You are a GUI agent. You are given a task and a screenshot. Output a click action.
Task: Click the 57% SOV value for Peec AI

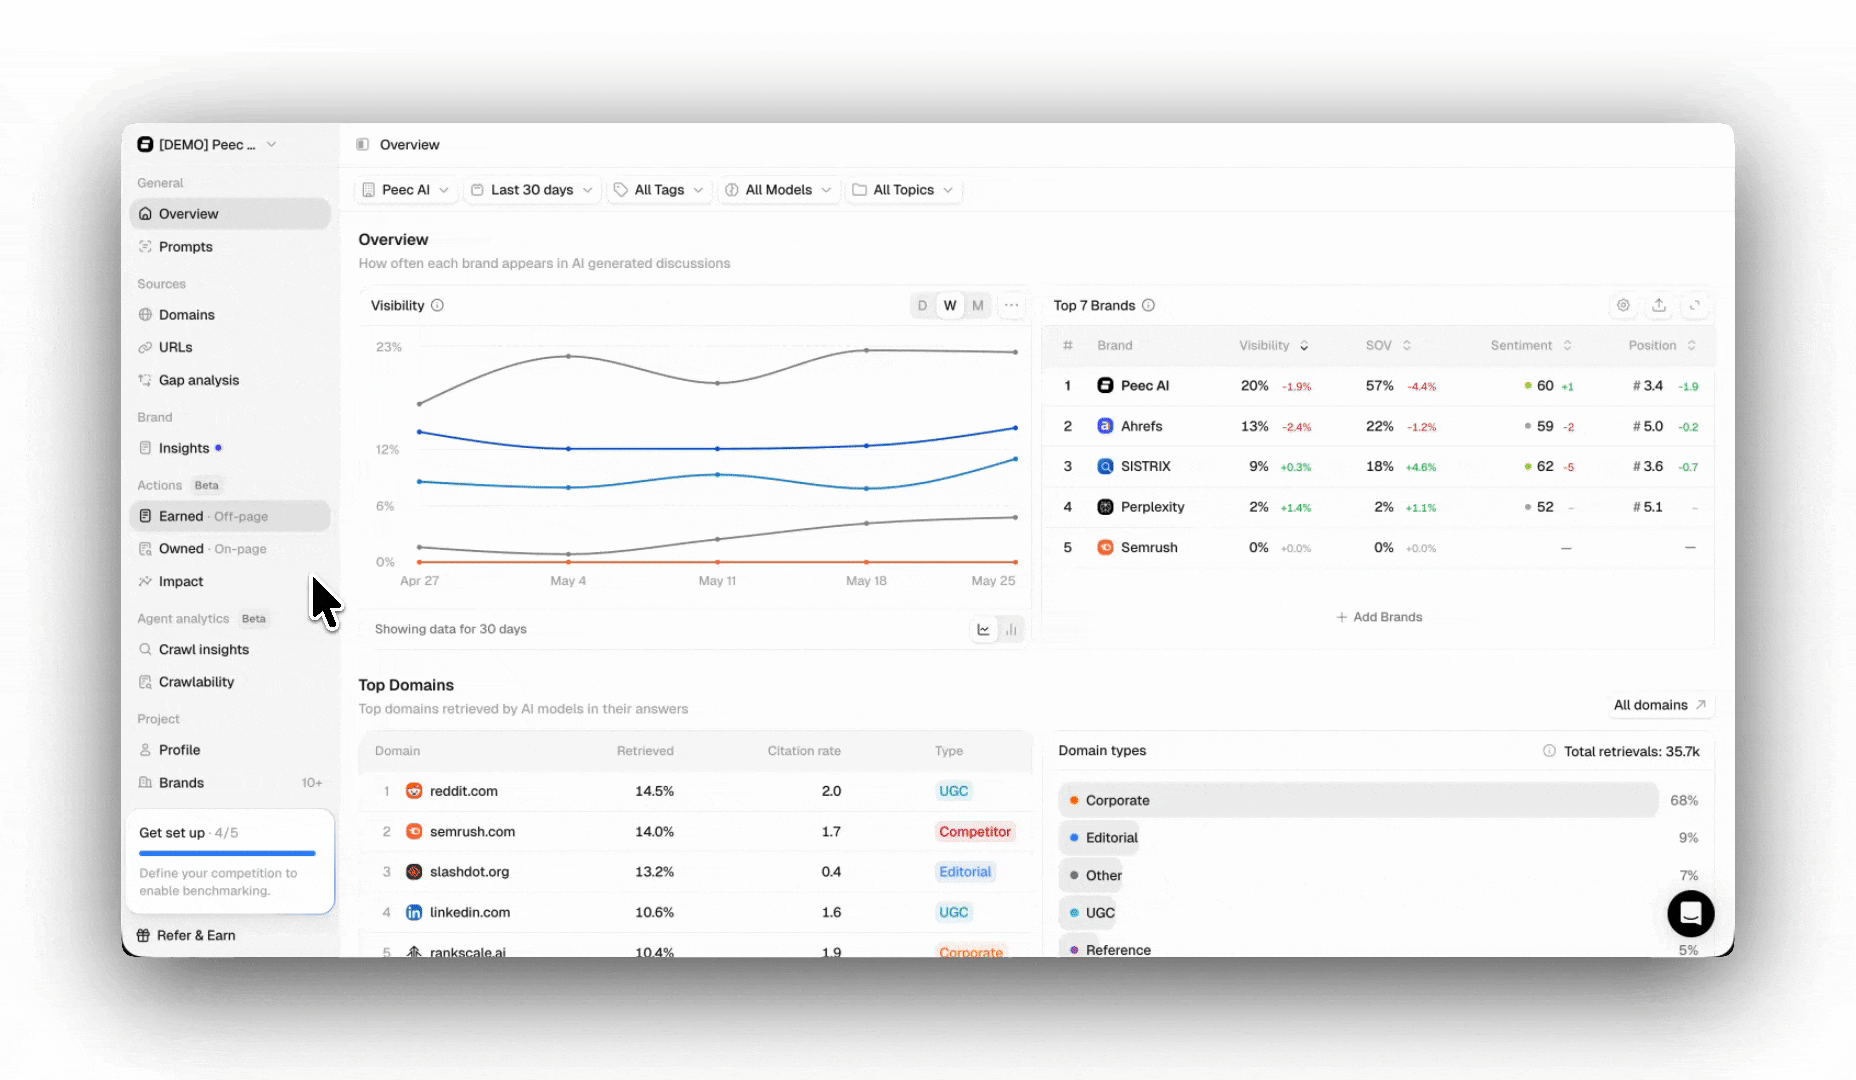pos(1380,386)
